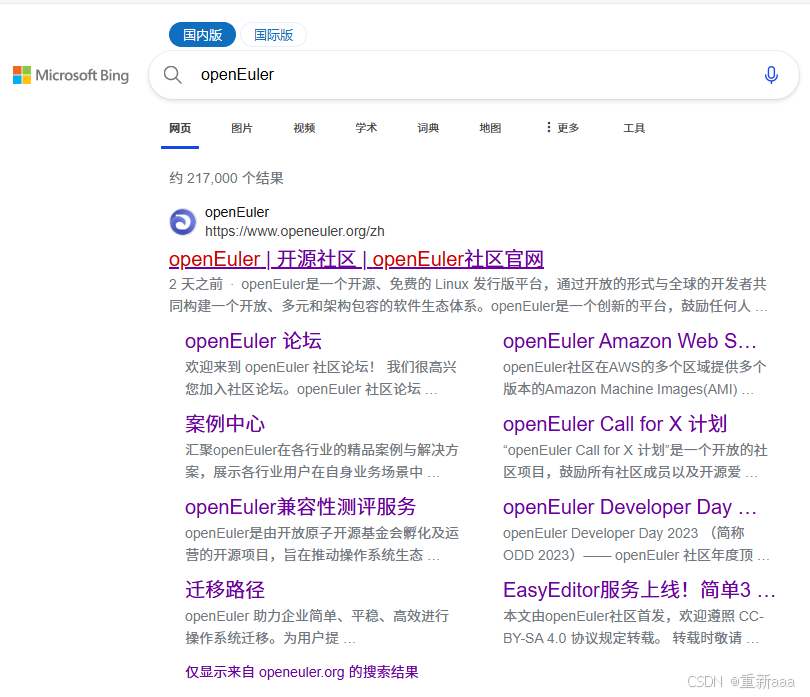
Task: Open the 更多 three-dot menu
Action: pos(562,128)
